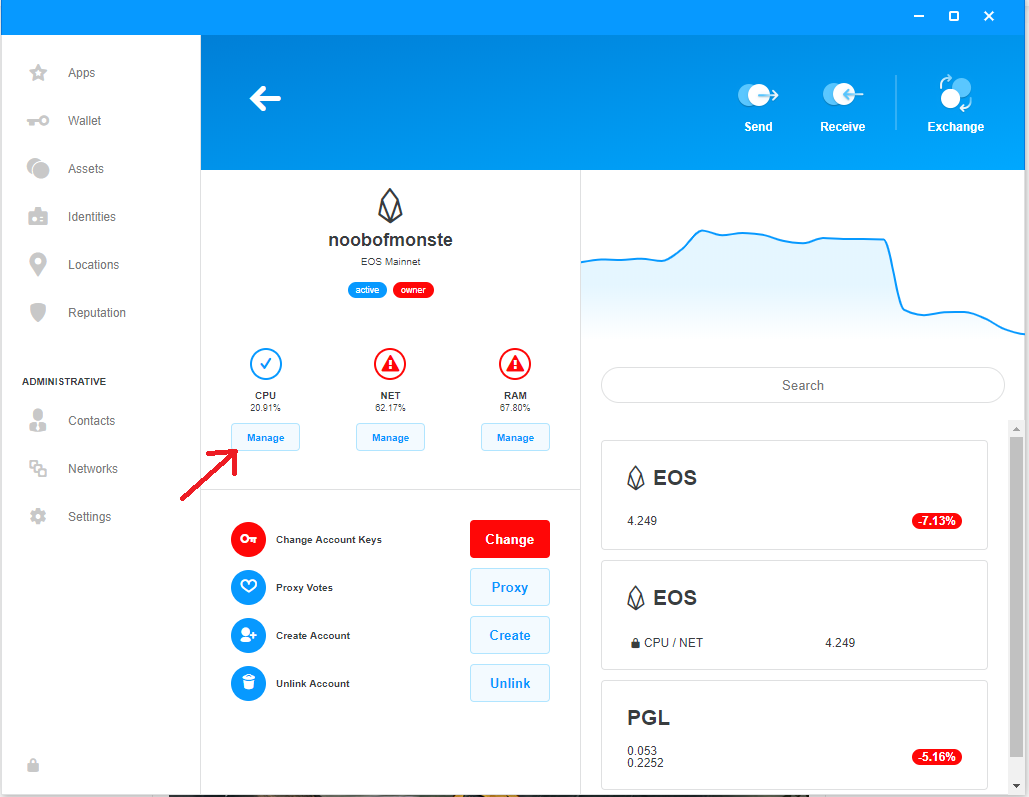The width and height of the screenshot is (1029, 797).
Task: Click scrollbar down arrow in token list
Action: point(1016,785)
